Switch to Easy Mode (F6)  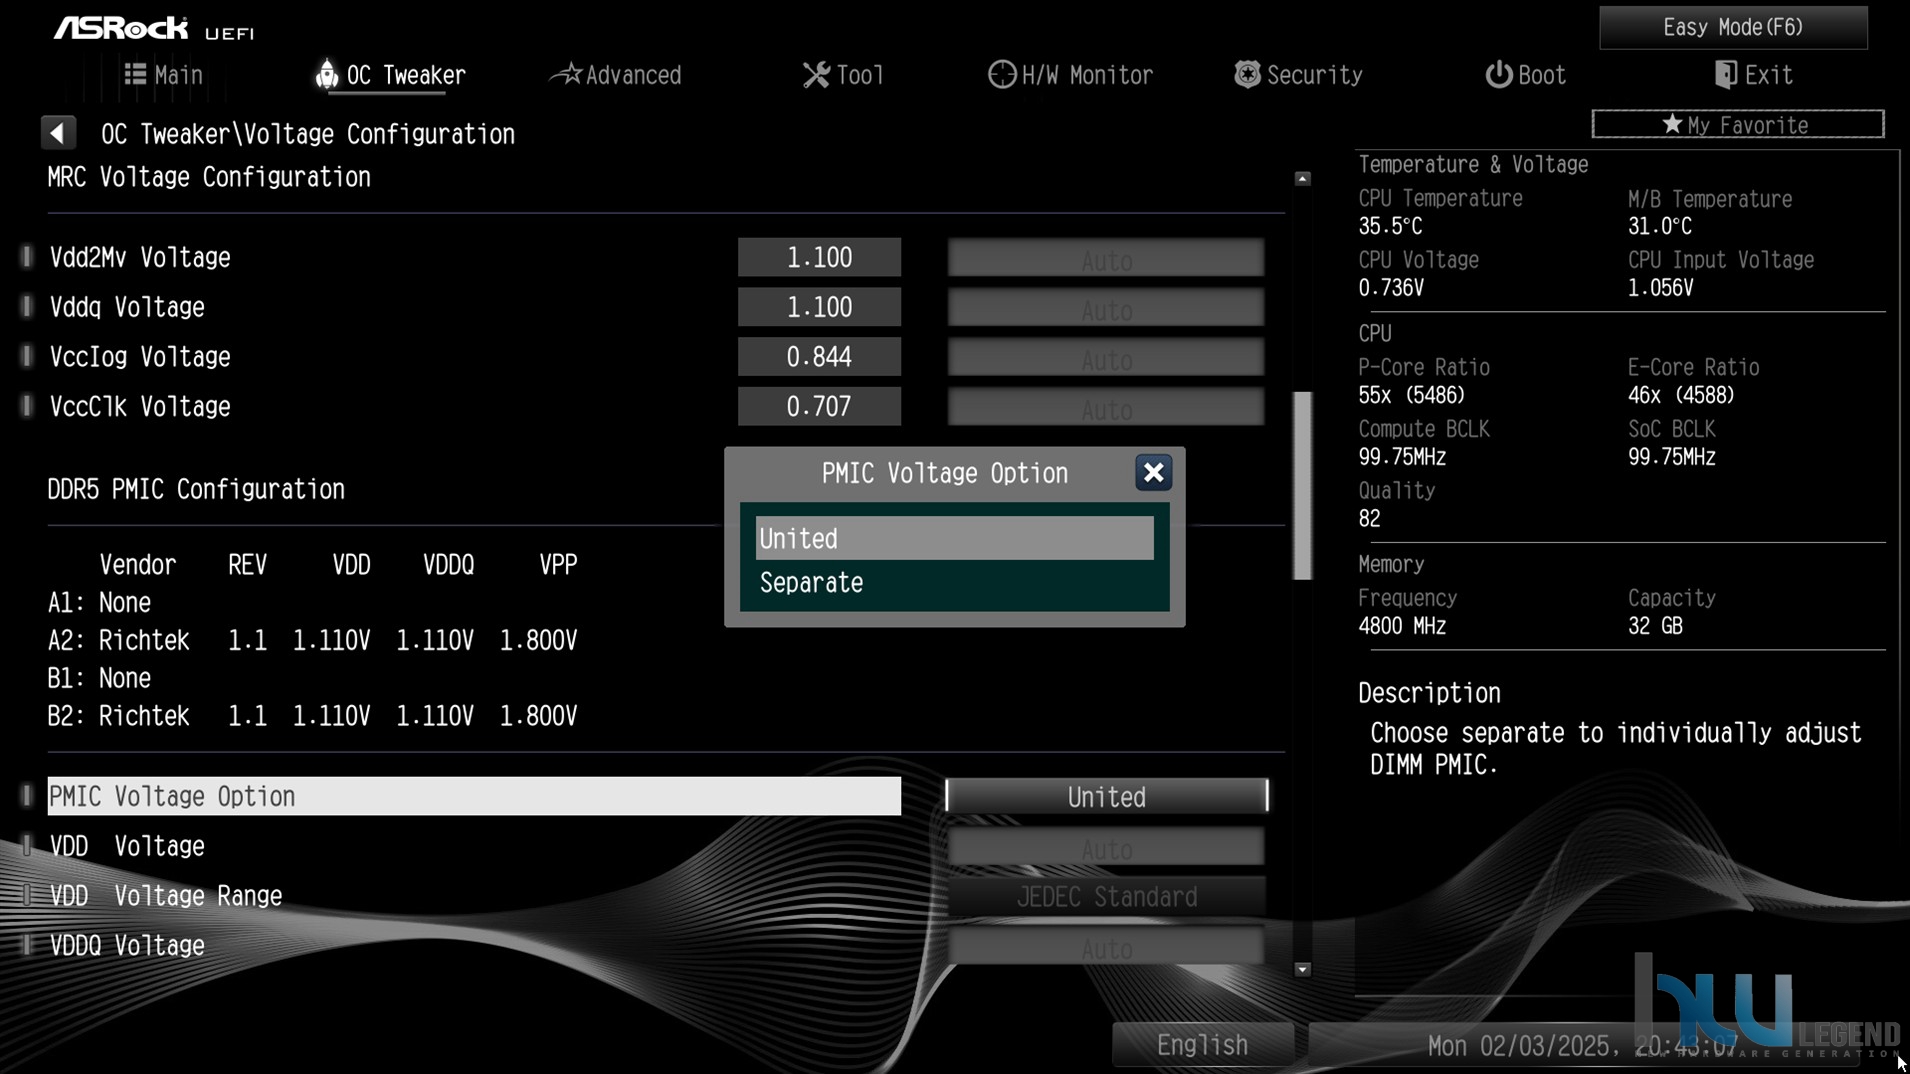[1733, 27]
